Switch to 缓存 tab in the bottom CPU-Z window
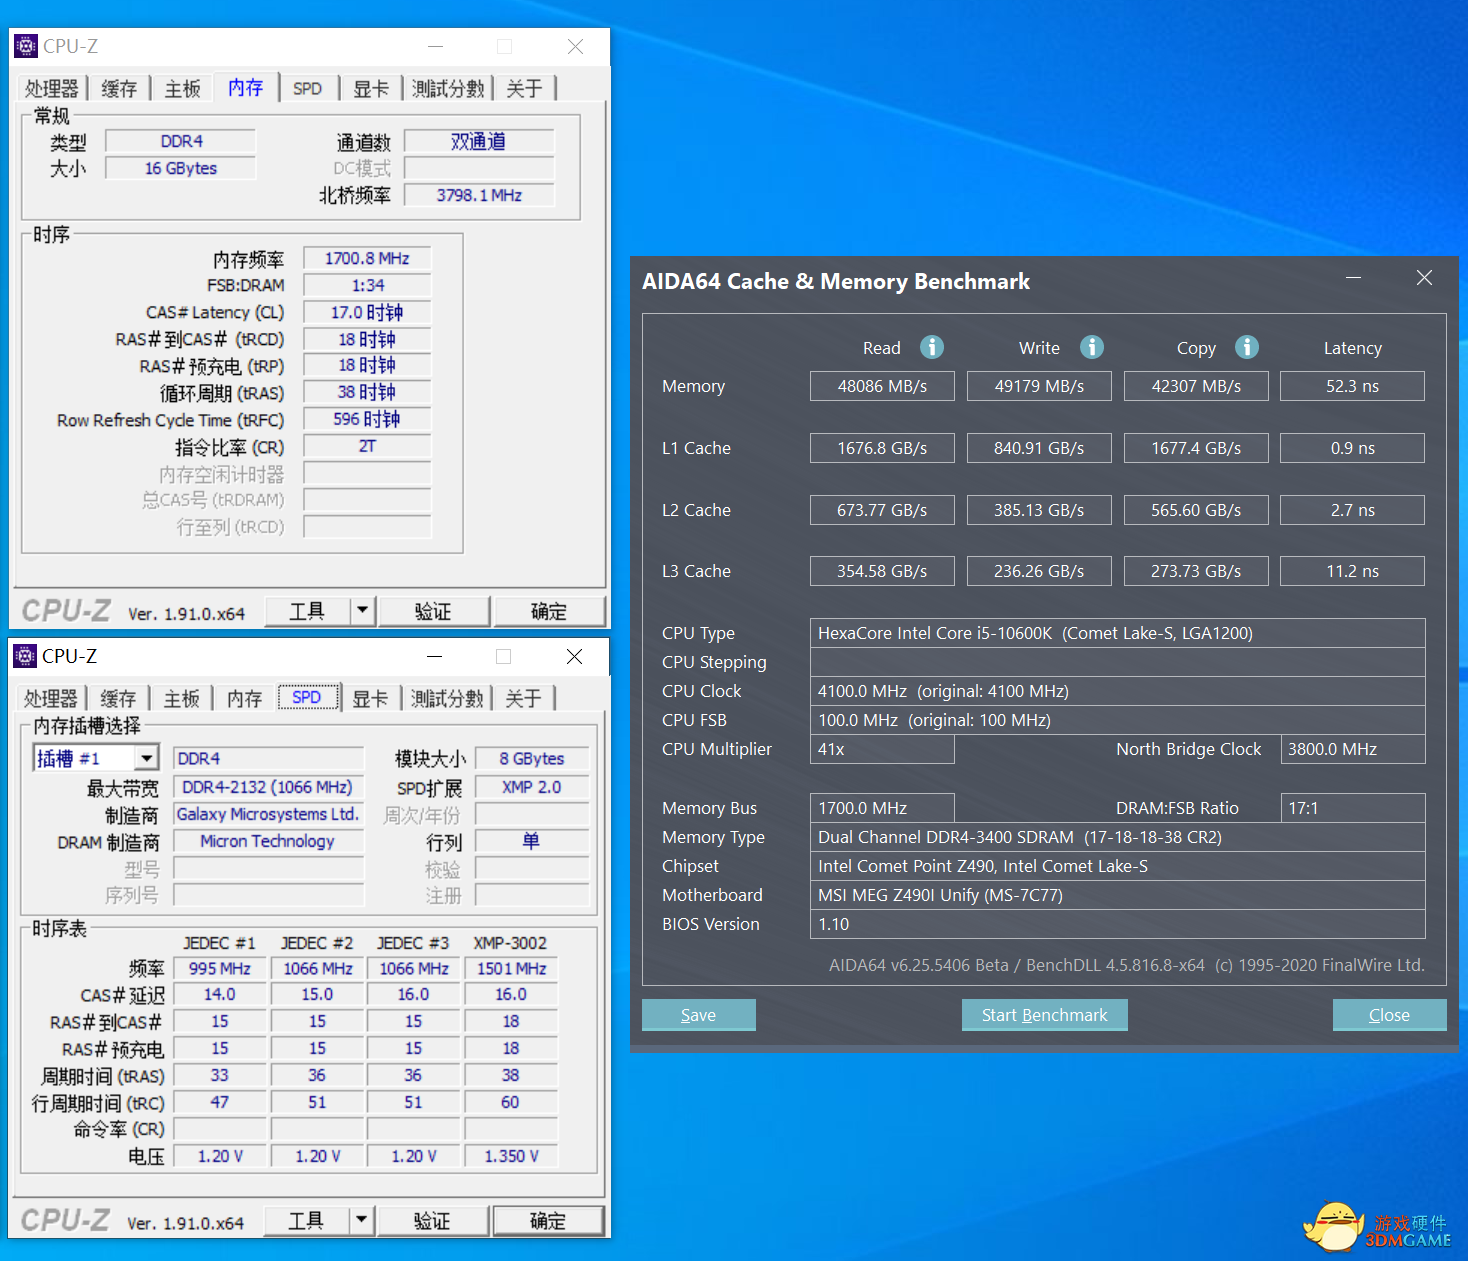The width and height of the screenshot is (1468, 1261). coord(118,699)
